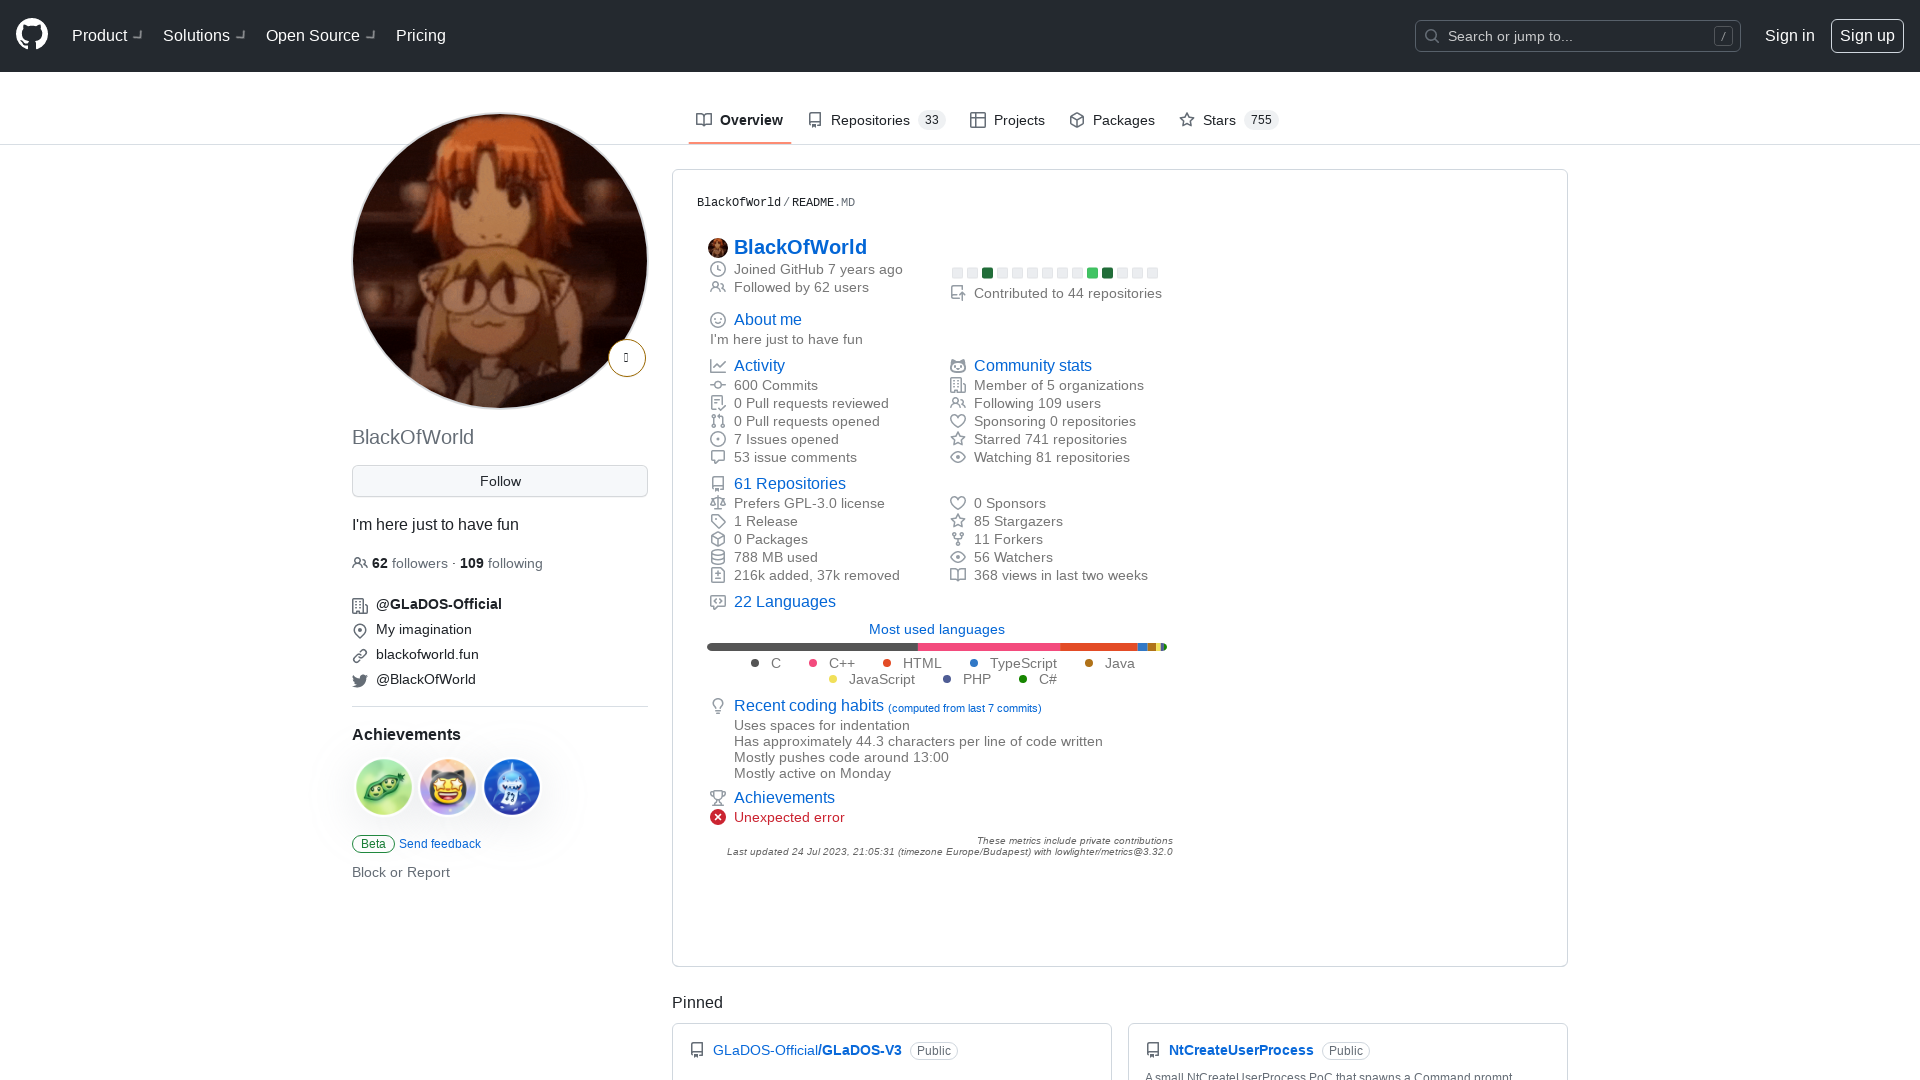Viewport: 1920px width, 1080px height.
Task: Open the Pricing page
Action: 421,36
